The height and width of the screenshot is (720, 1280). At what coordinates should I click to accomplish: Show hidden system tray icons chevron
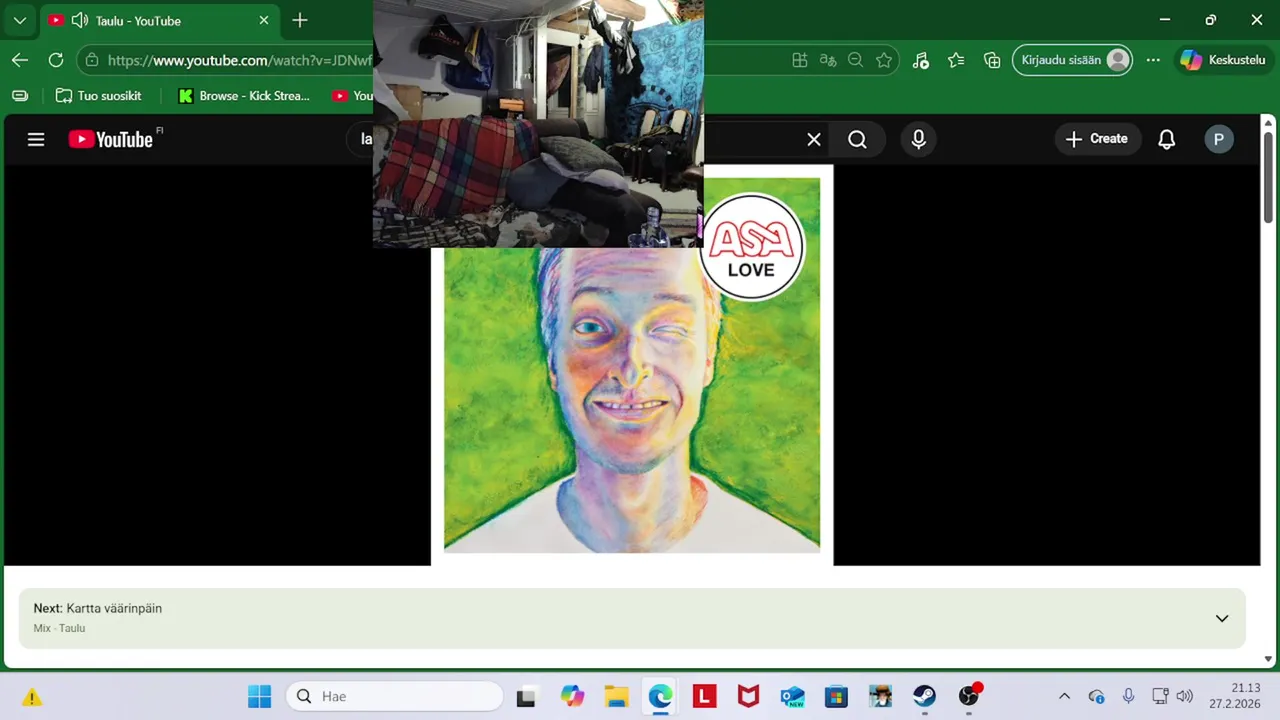point(1064,696)
